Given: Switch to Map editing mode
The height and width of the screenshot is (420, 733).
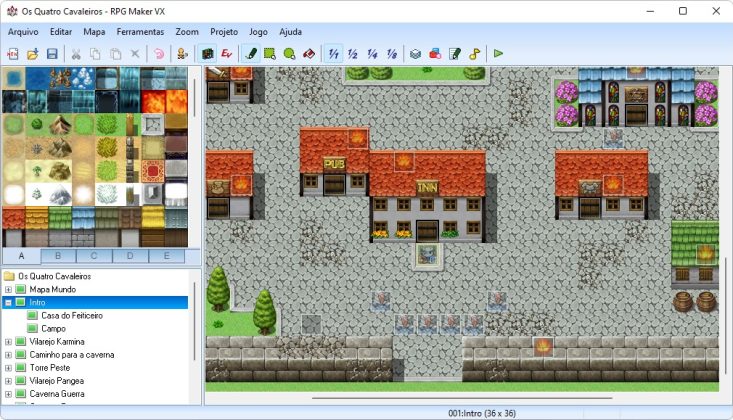Looking at the screenshot, I should coord(207,54).
